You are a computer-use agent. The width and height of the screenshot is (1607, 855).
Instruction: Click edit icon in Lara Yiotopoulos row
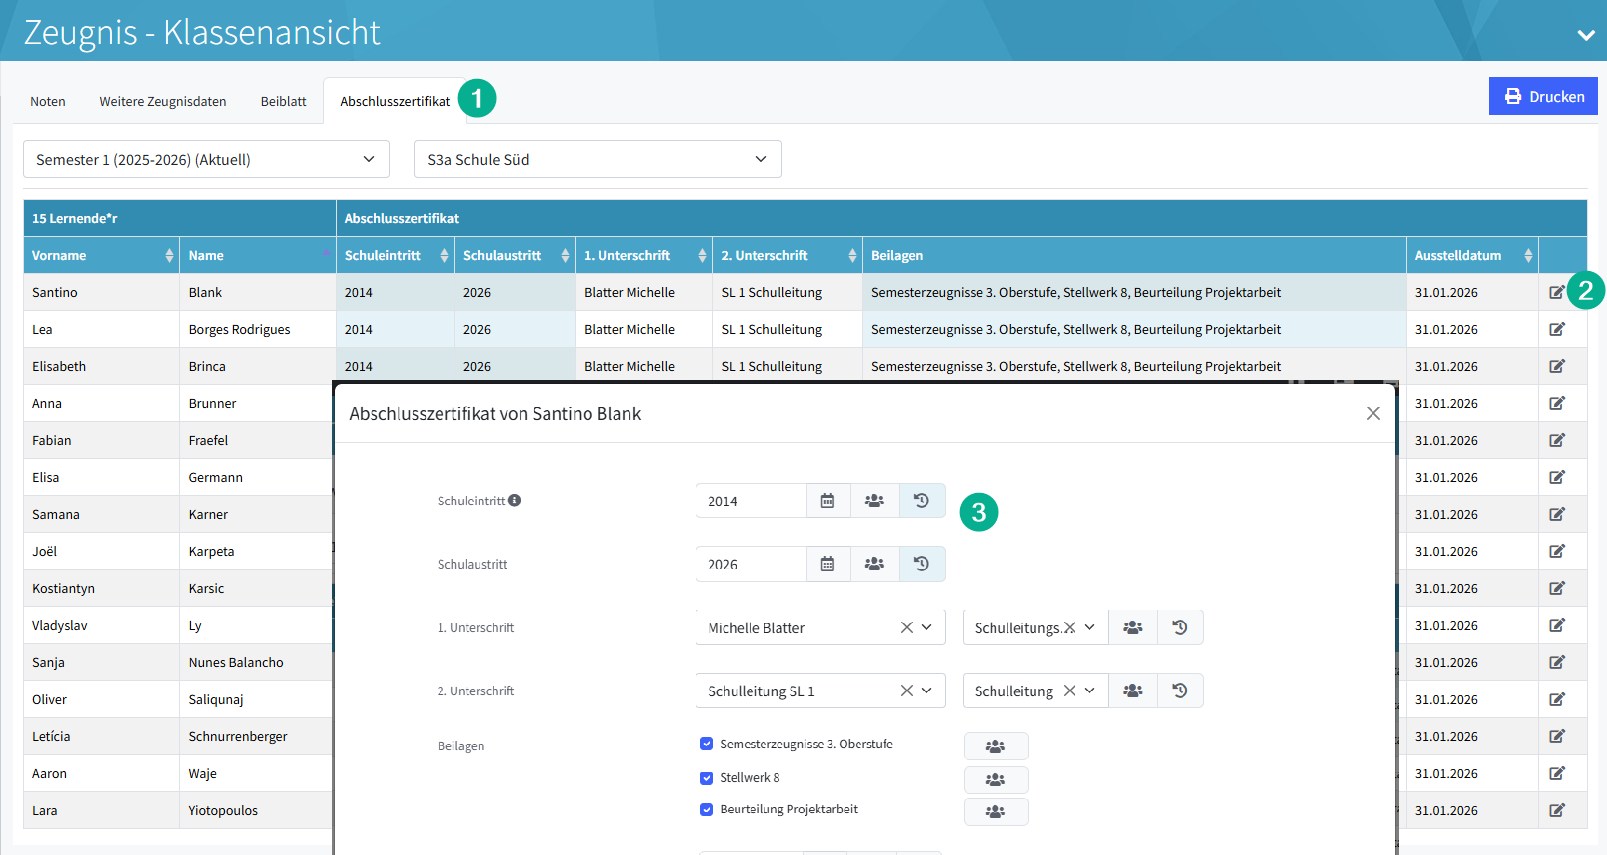(x=1557, y=810)
